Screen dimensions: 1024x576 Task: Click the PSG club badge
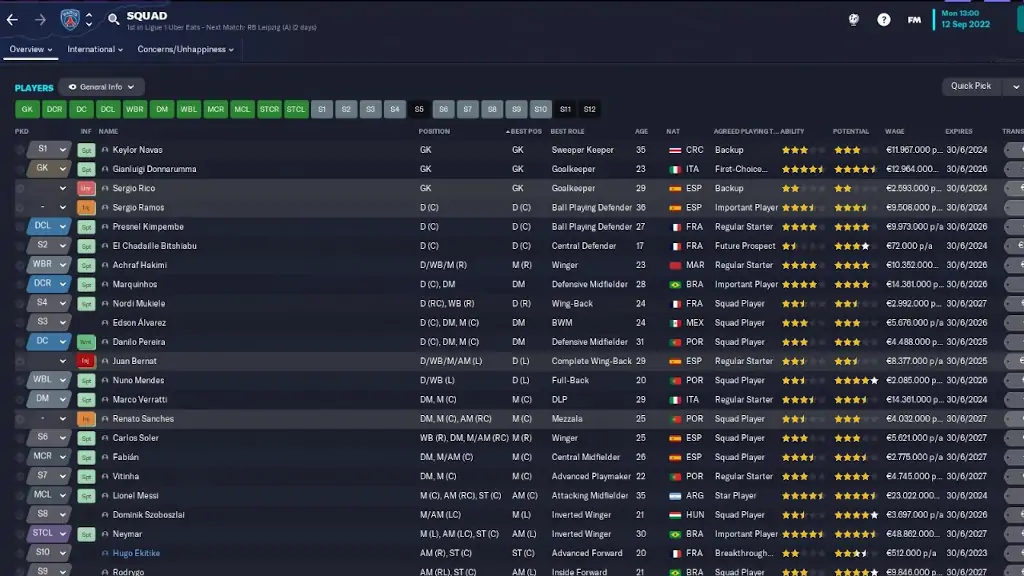pyautogui.click(x=69, y=20)
